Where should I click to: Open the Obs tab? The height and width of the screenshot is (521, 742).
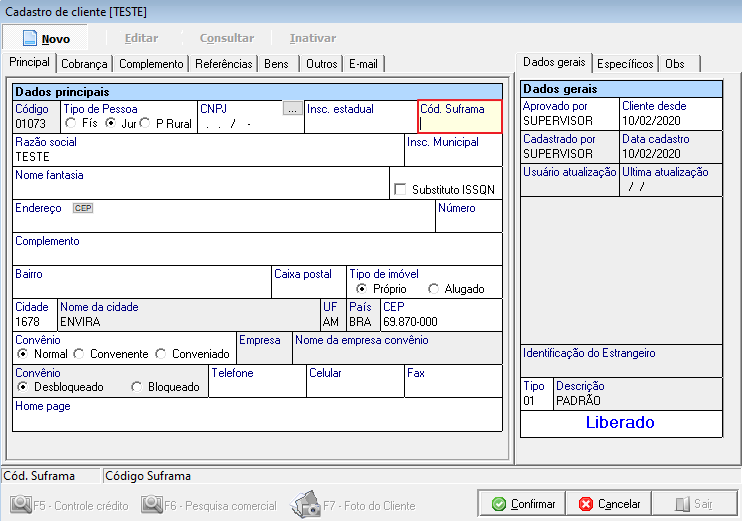click(x=675, y=63)
